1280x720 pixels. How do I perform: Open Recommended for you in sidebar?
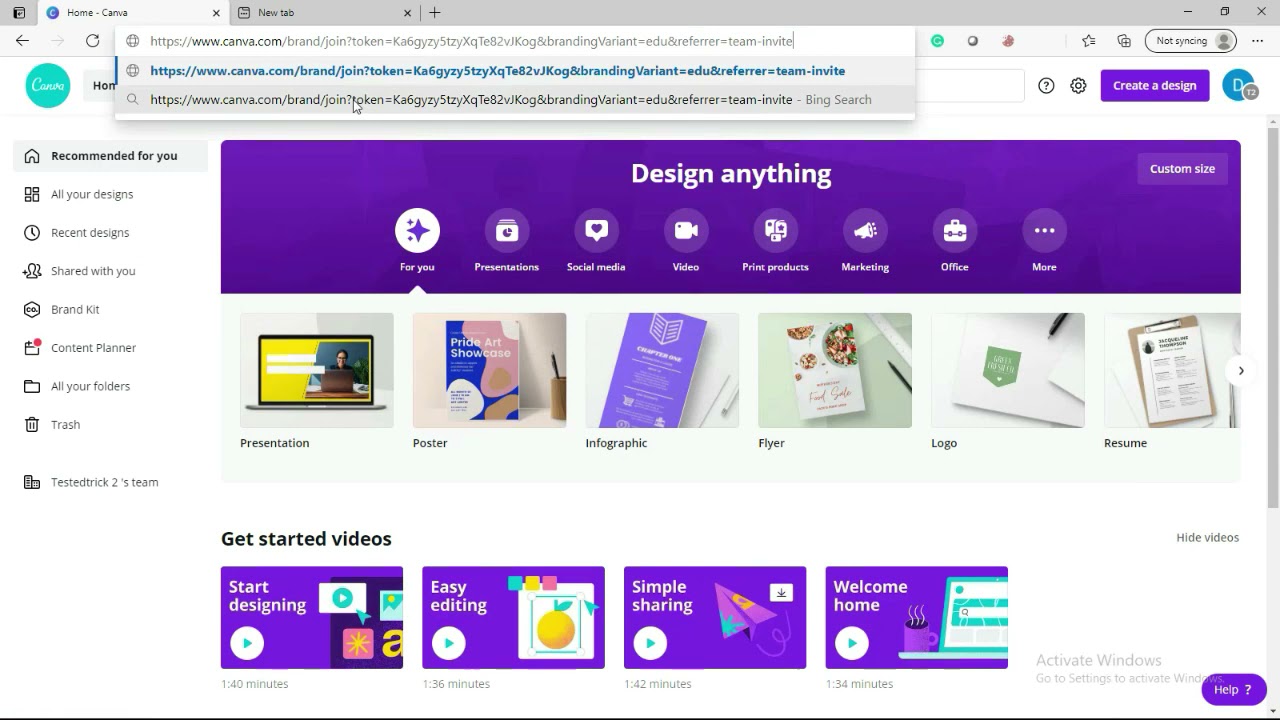[x=110, y=156]
